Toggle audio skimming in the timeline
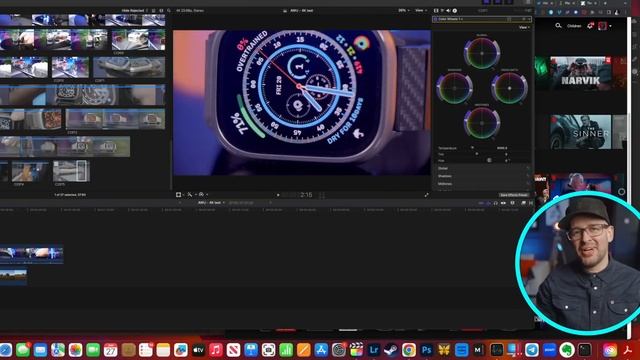The height and width of the screenshot is (360, 640). (488, 203)
